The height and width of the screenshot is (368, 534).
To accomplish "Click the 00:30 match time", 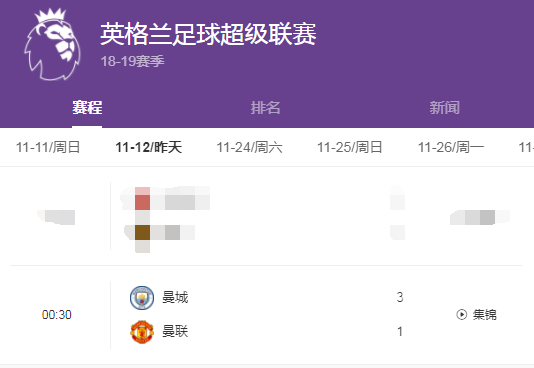I will [x=57, y=315].
